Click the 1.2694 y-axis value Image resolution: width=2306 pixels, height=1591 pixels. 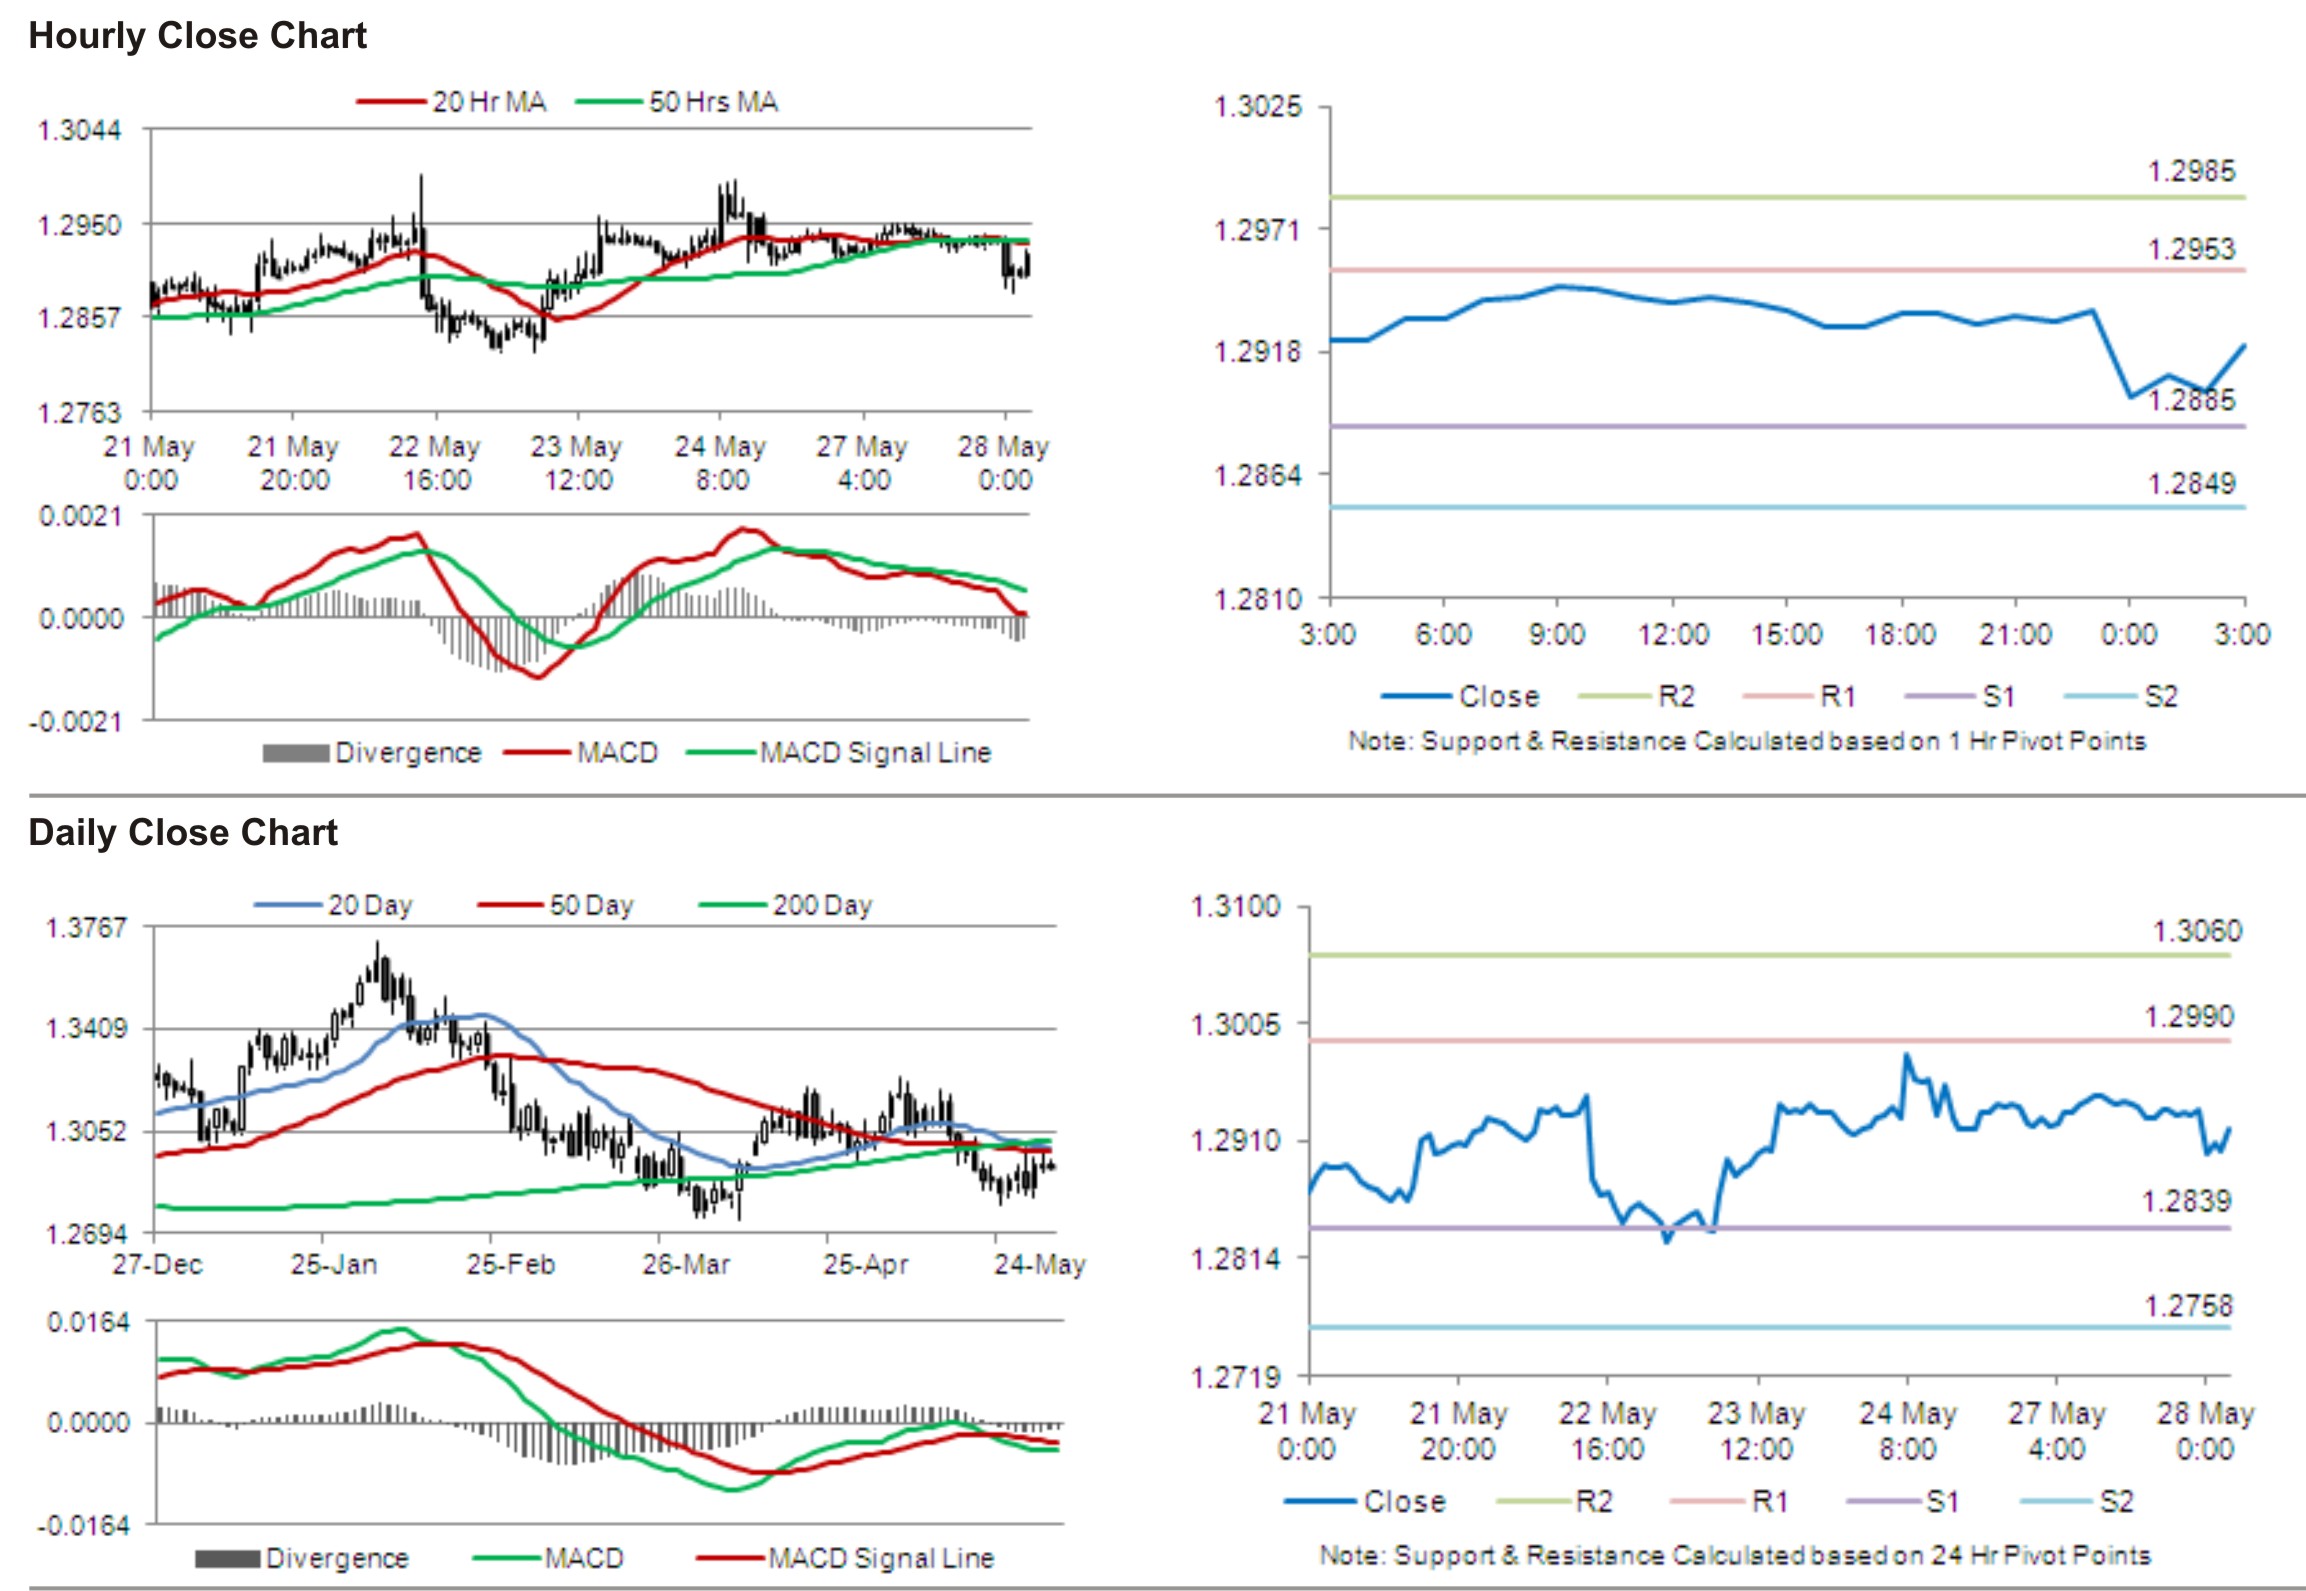87,1233
